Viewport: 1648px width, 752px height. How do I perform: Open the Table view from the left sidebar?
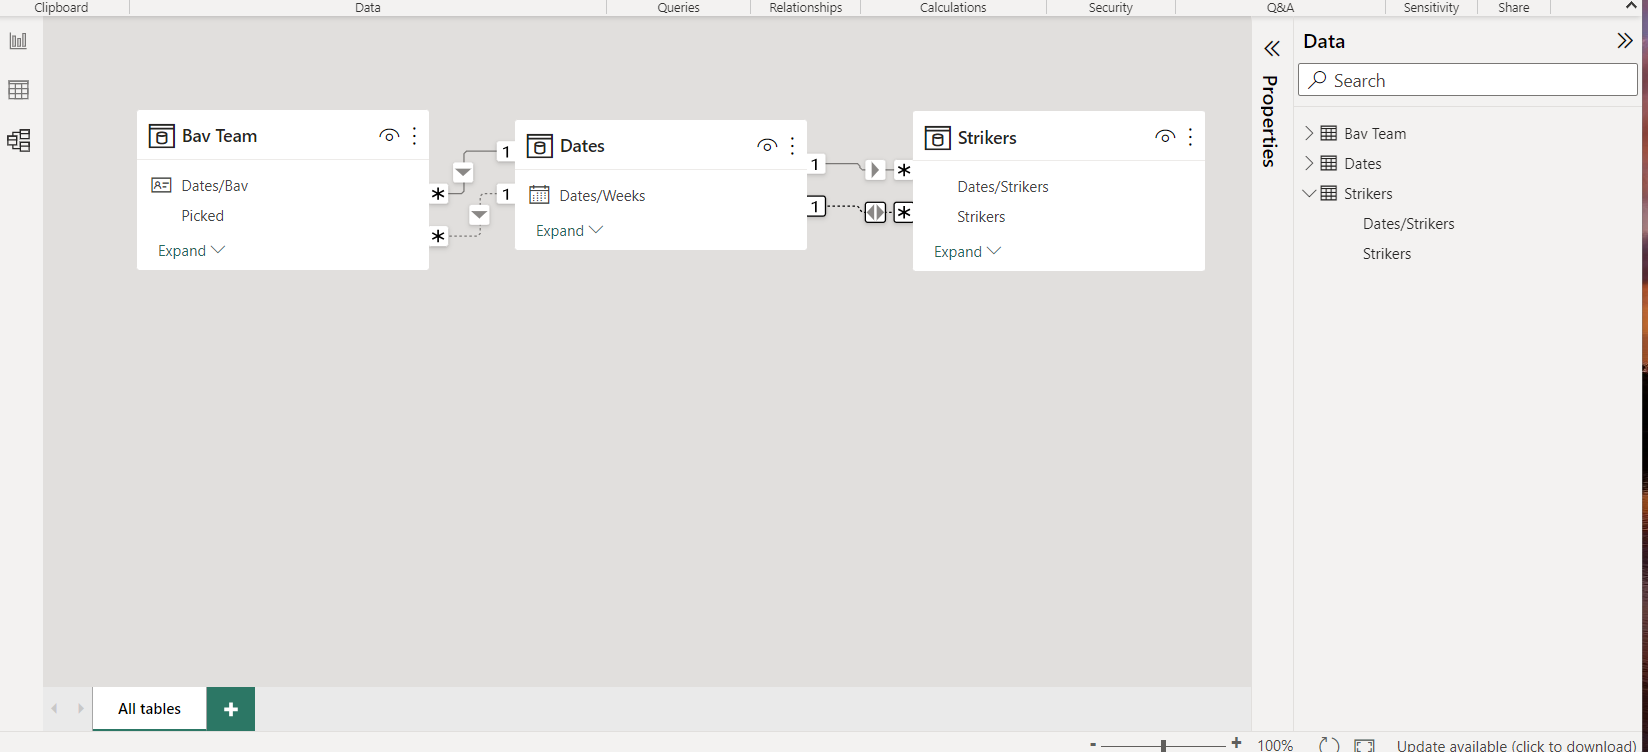[x=18, y=90]
